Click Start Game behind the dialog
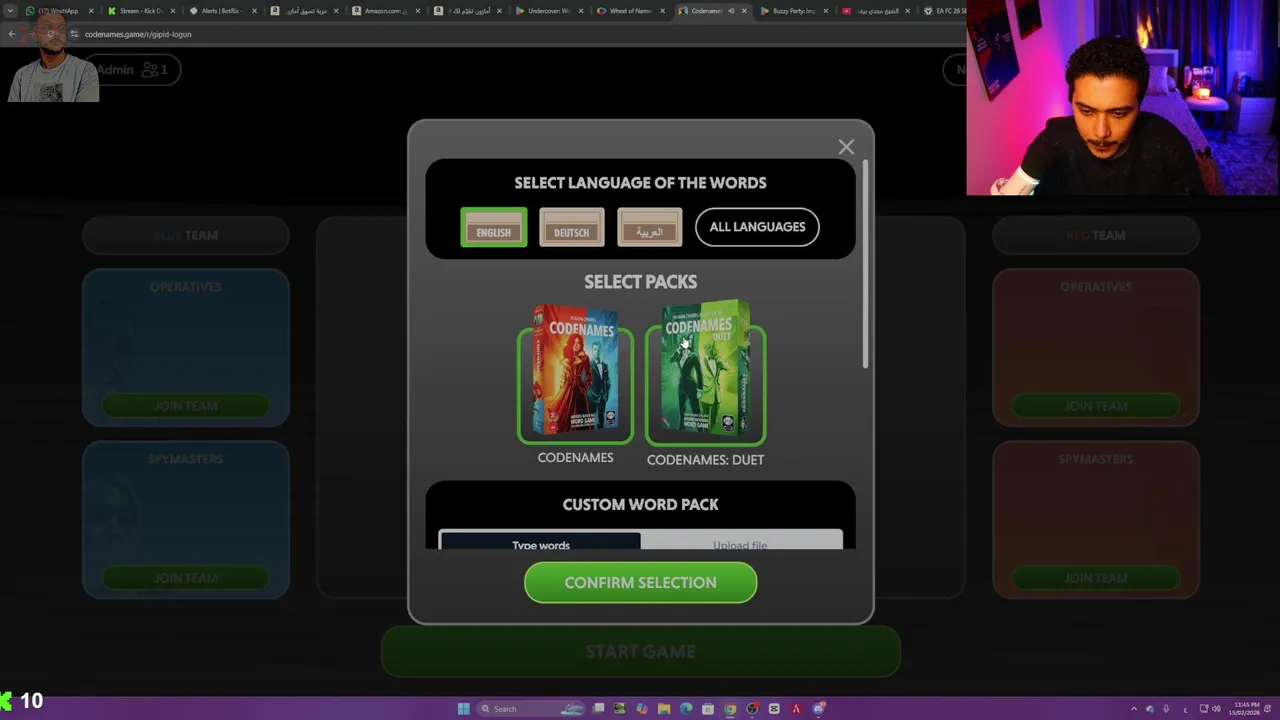Viewport: 1280px width, 720px height. point(640,652)
